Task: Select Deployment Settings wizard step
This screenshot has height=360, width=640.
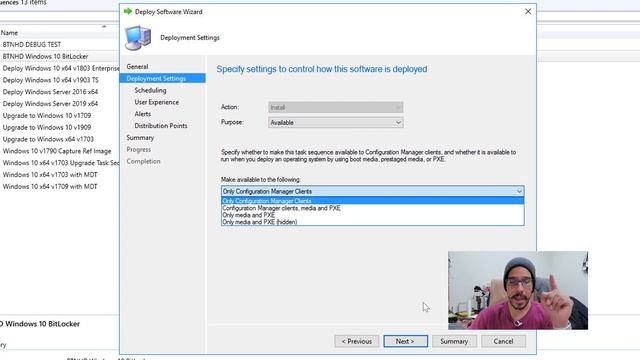Action: click(162, 78)
